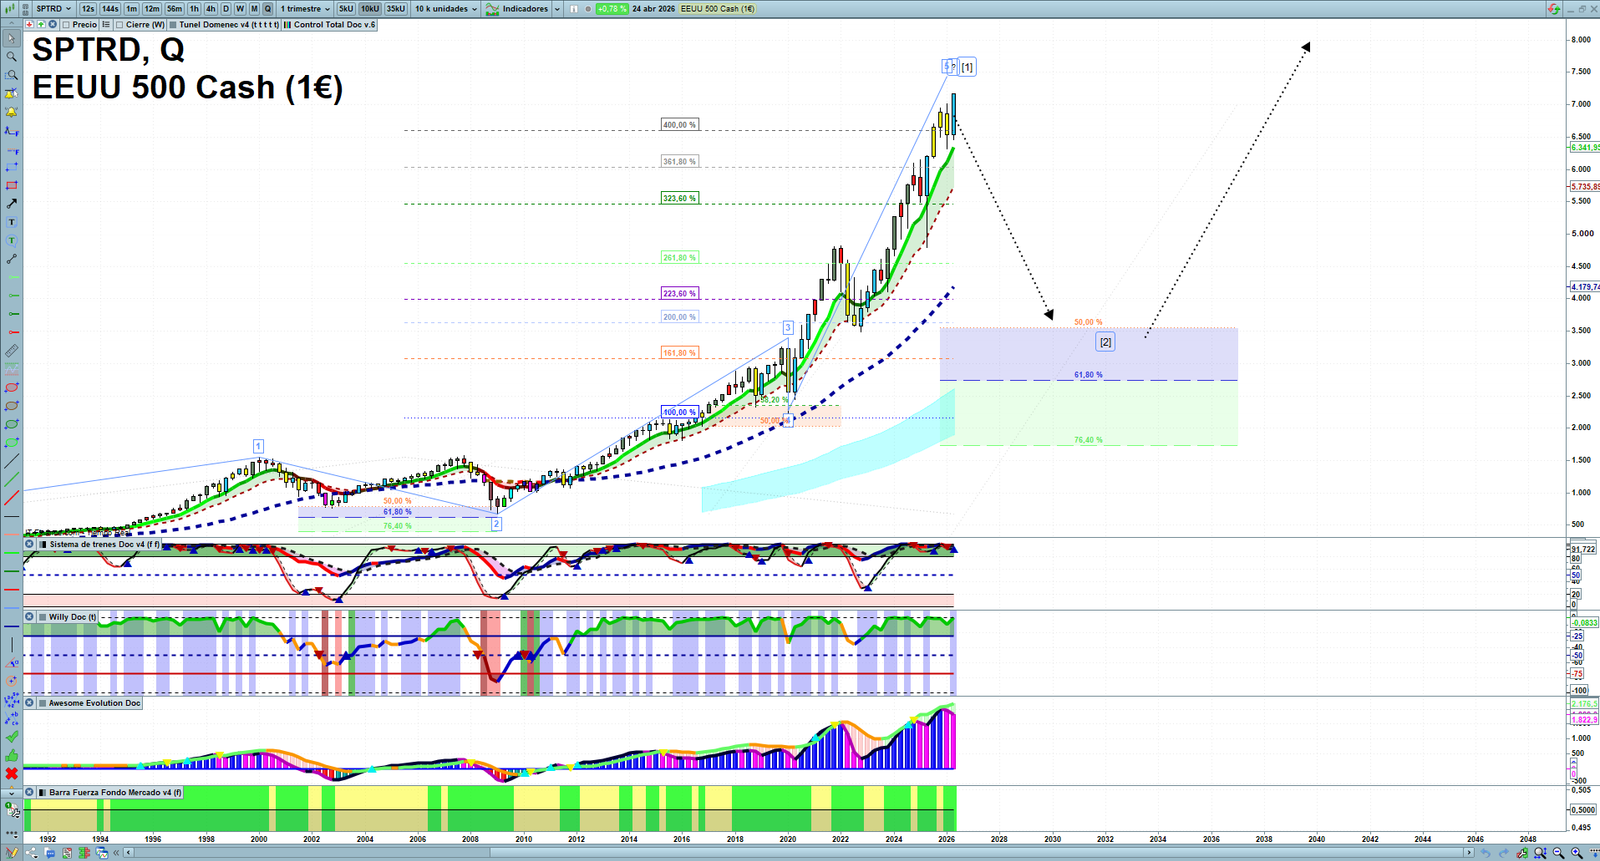This screenshot has height=861, width=1600.
Task: Close the Awesome Evolution Doc panel
Action: pos(29,703)
